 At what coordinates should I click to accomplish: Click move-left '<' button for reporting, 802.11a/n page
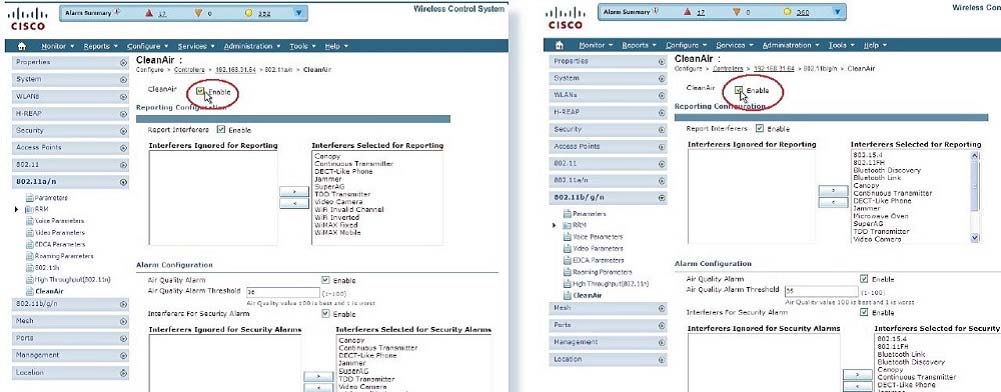294,204
